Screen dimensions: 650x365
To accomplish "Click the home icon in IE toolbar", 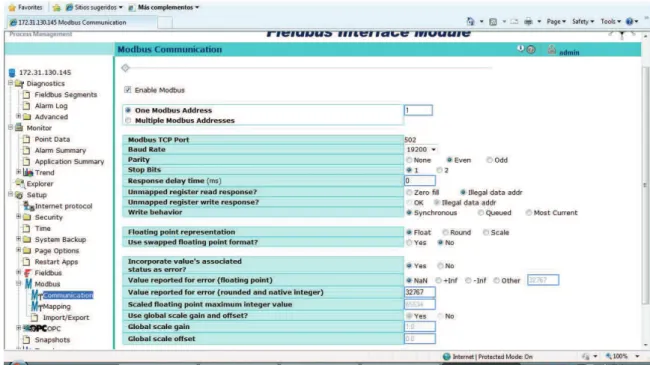I will 470,21.
